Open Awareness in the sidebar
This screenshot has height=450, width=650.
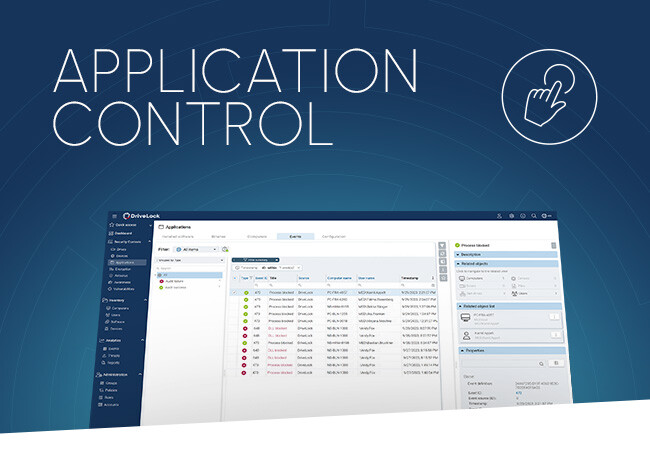coord(119,282)
